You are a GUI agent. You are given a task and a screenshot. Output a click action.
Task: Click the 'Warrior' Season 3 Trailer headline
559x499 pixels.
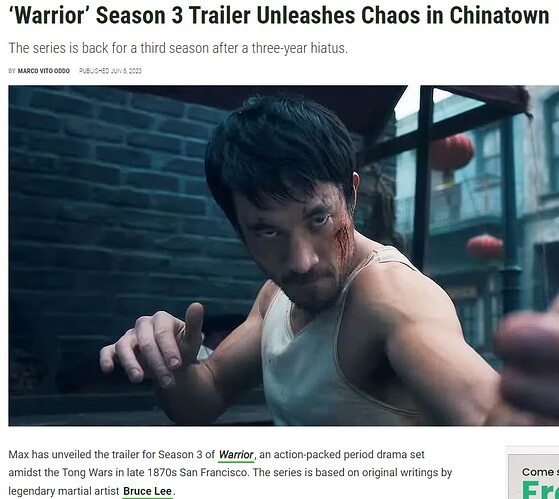click(278, 16)
